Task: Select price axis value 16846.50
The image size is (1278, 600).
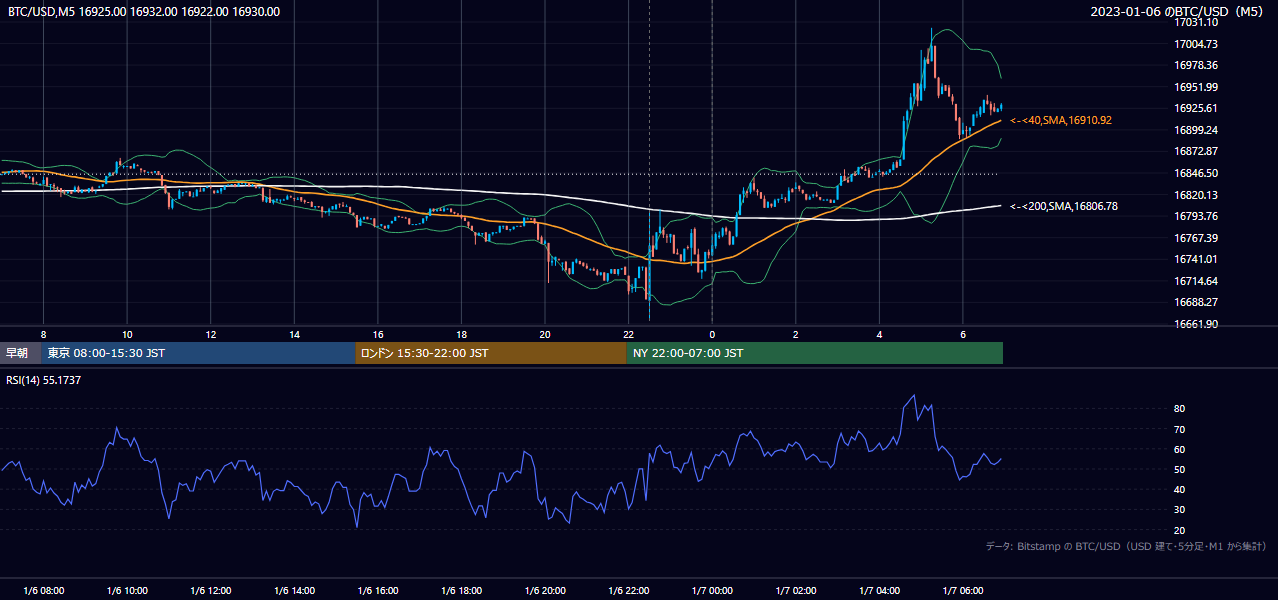Action: coord(1196,173)
